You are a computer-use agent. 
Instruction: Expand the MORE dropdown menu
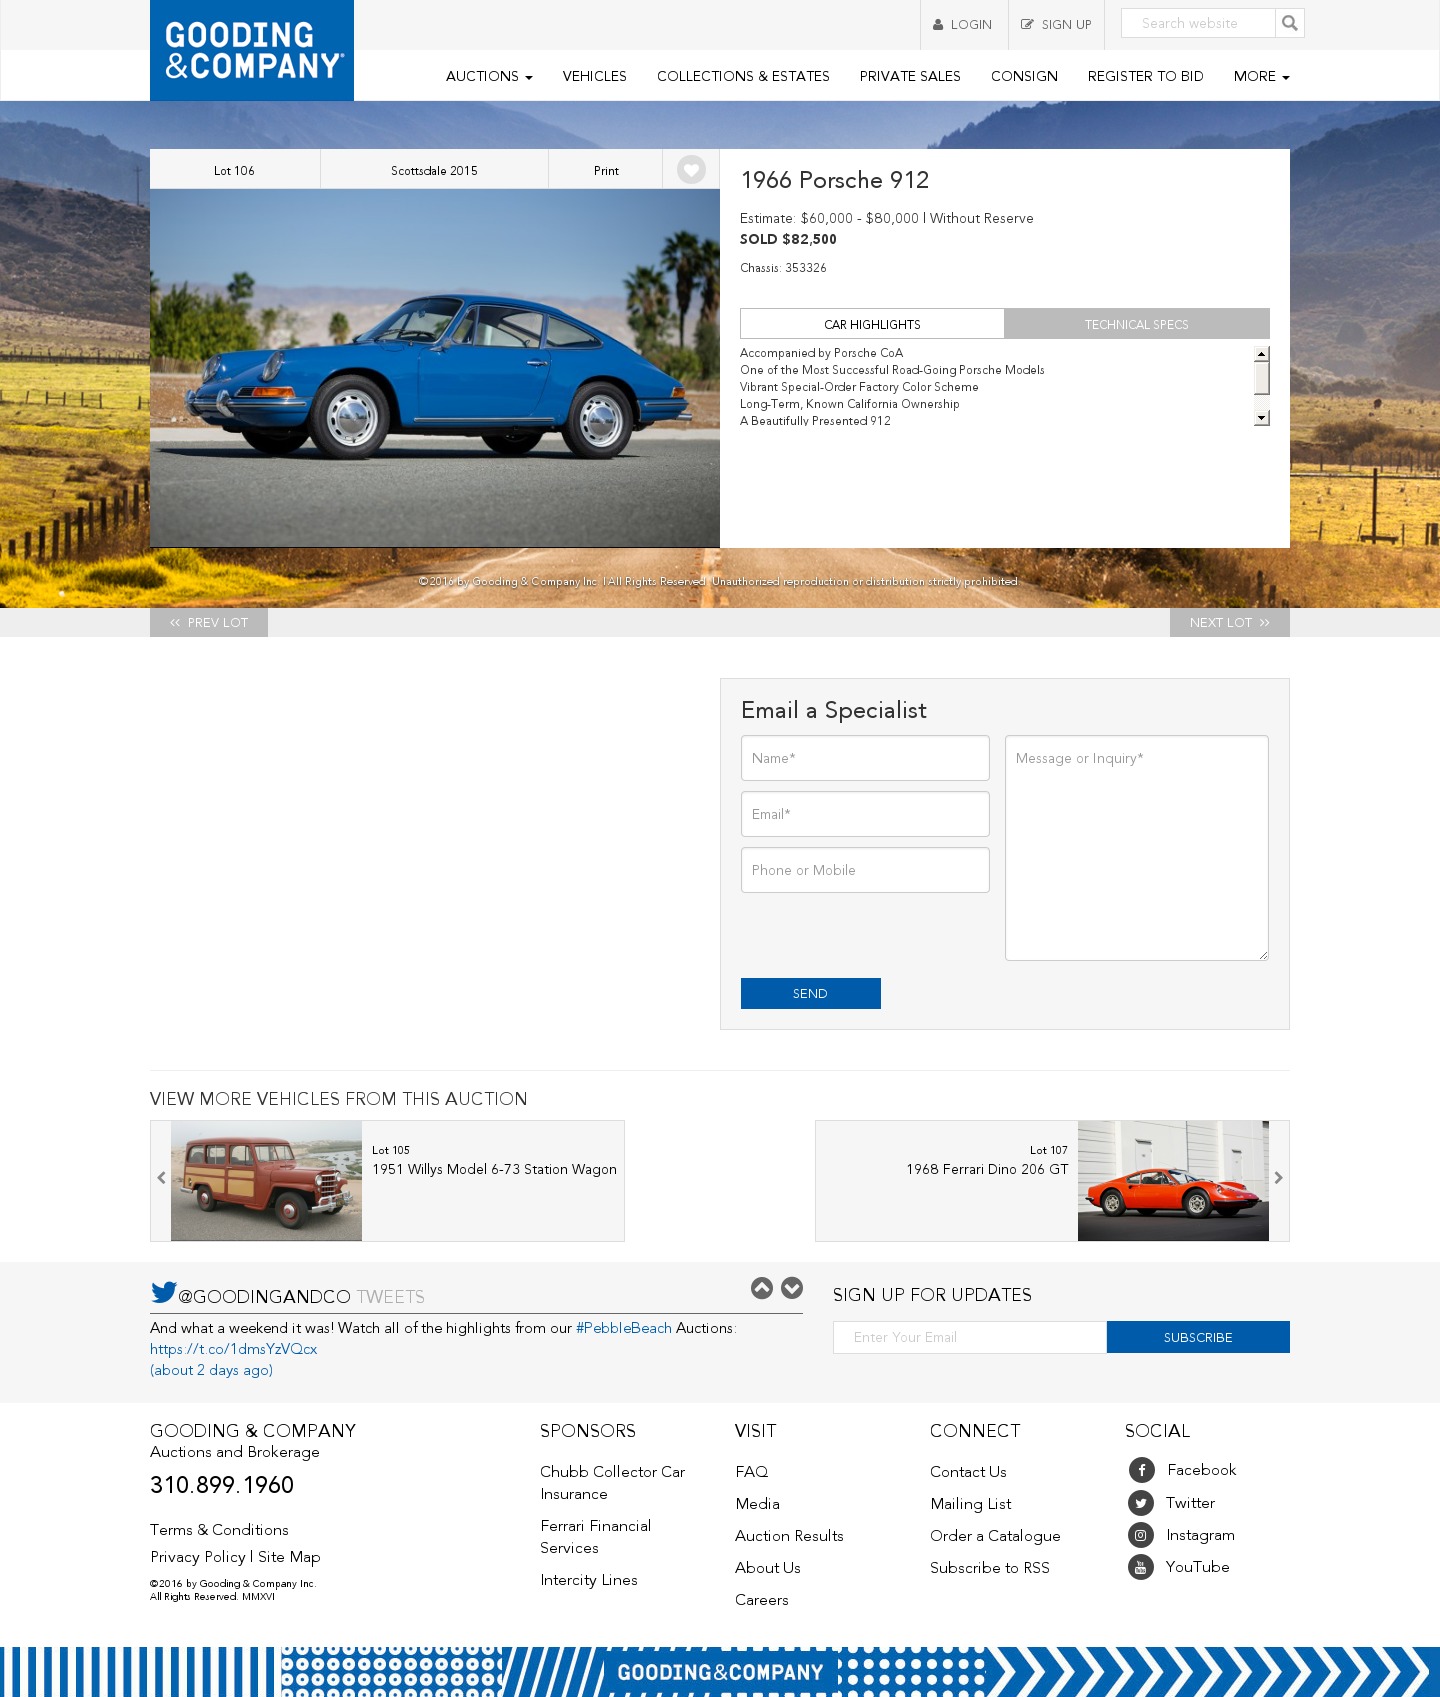click(x=1261, y=76)
